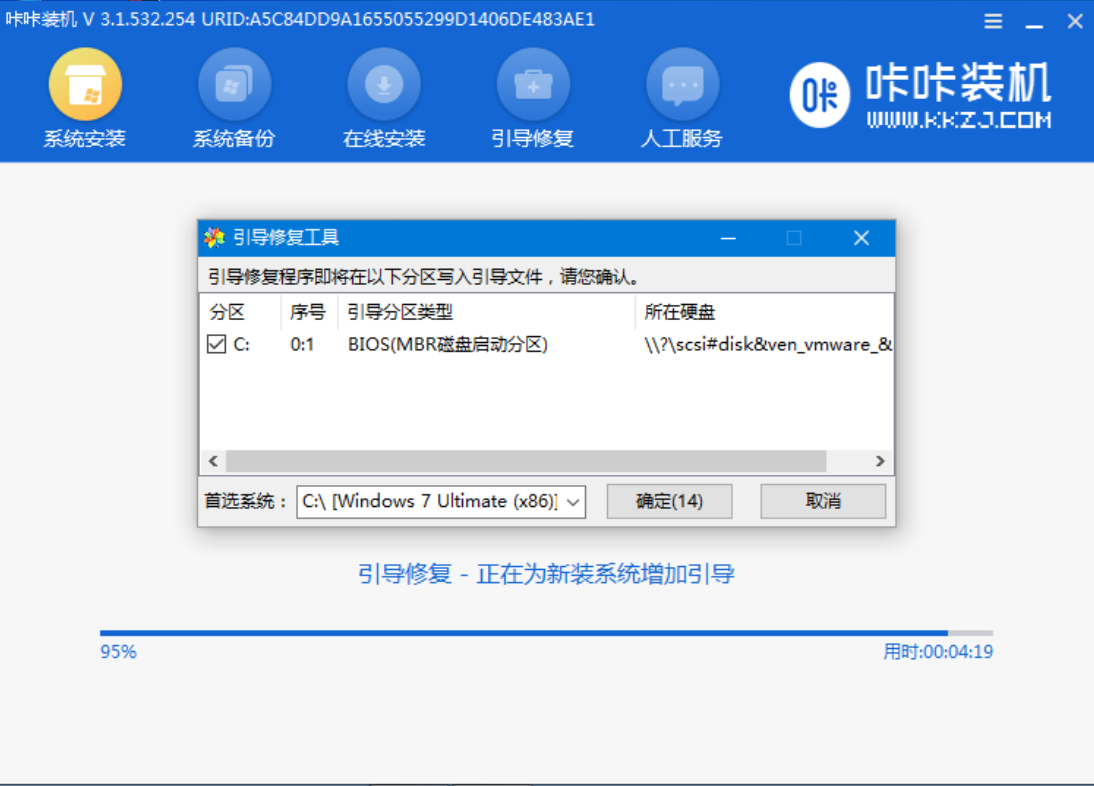Click the 引导修复 - 正在为新装系统增加引导 status text
The height and width of the screenshot is (786, 1094).
(x=546, y=574)
